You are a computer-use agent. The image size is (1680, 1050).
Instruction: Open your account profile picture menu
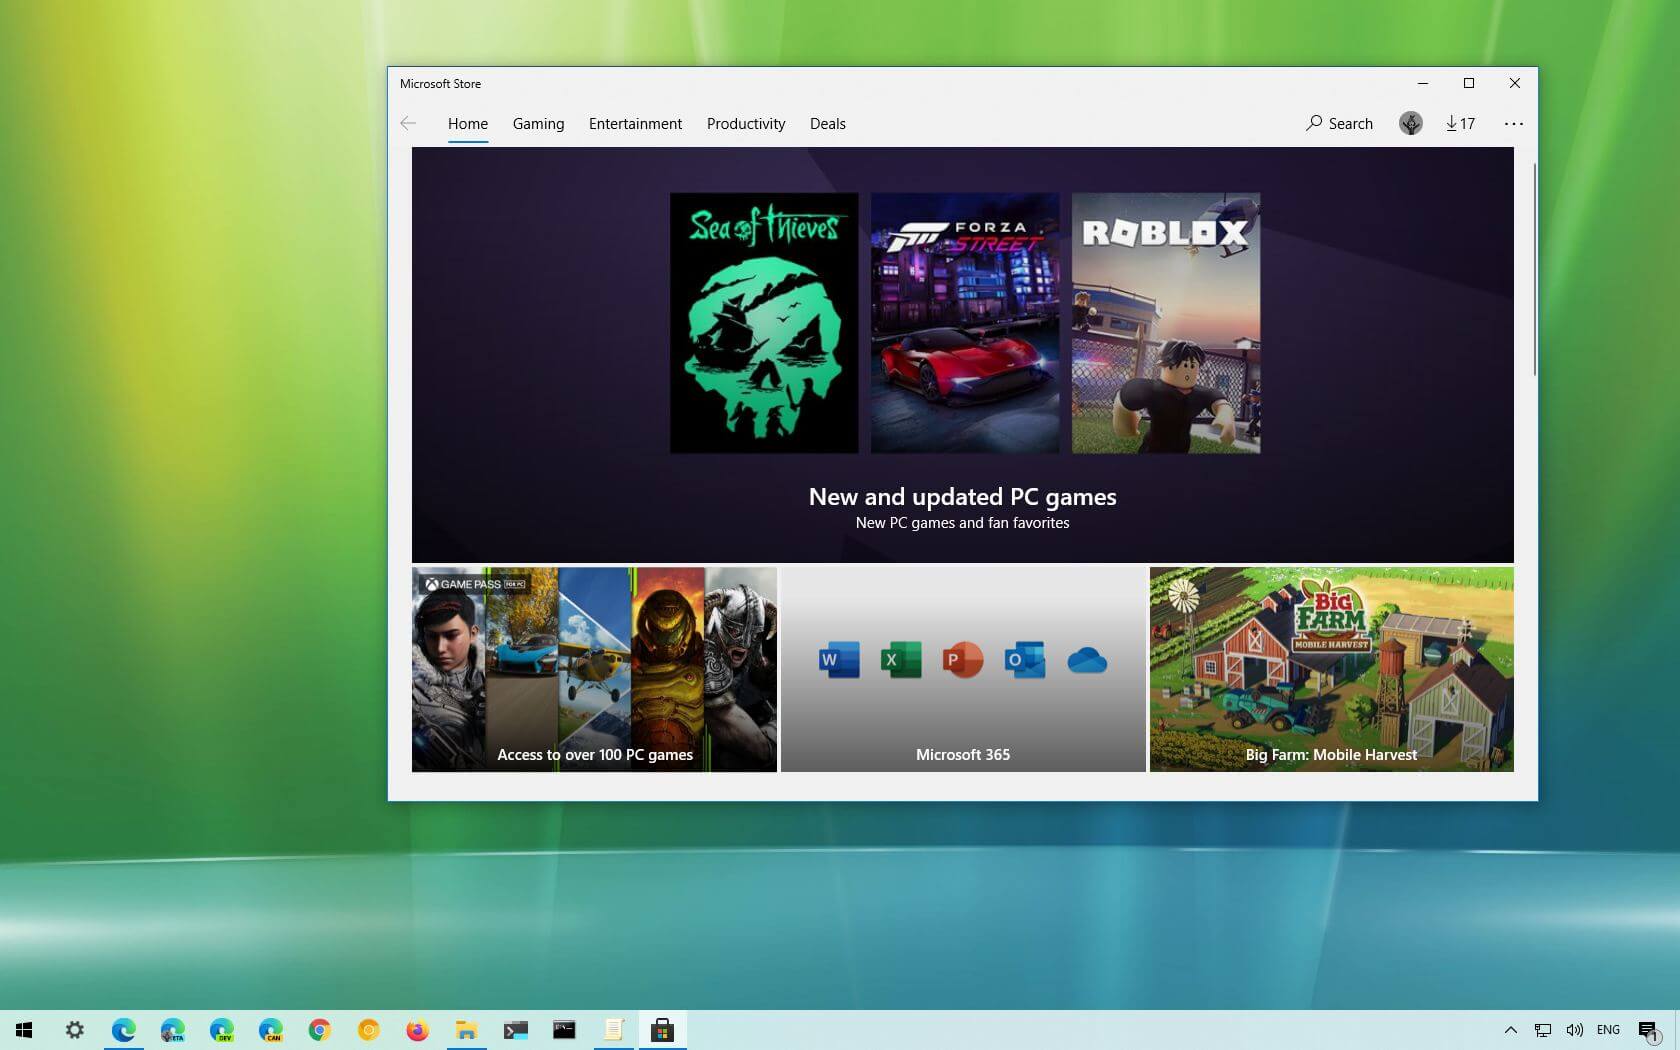(1410, 123)
